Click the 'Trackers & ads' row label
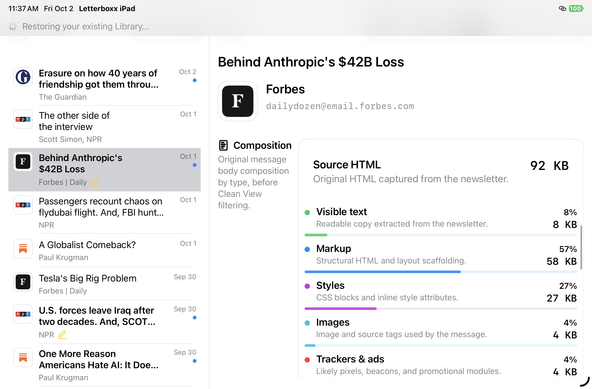 (x=350, y=359)
